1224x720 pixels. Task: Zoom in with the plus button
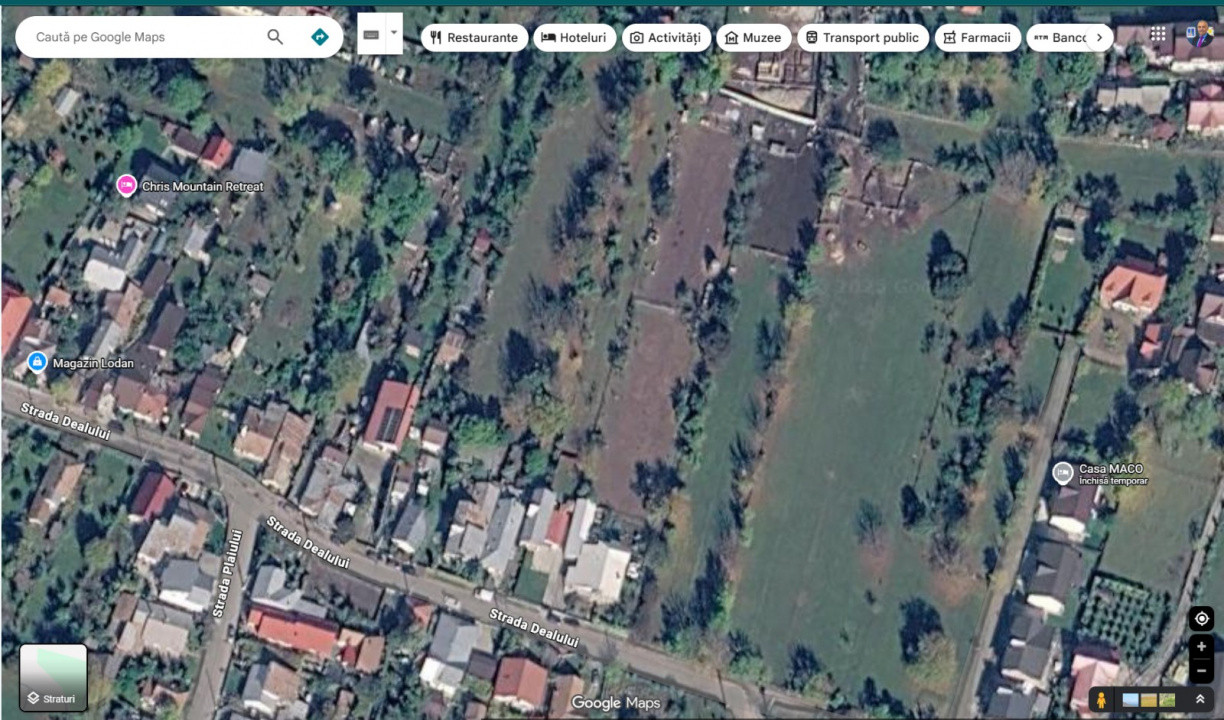[x=1201, y=647]
